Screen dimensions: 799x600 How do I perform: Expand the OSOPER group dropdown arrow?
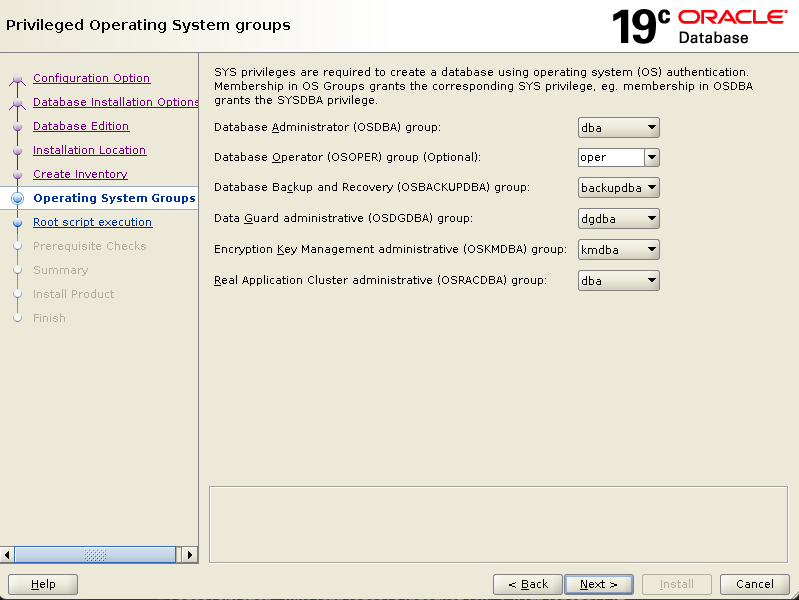point(652,158)
